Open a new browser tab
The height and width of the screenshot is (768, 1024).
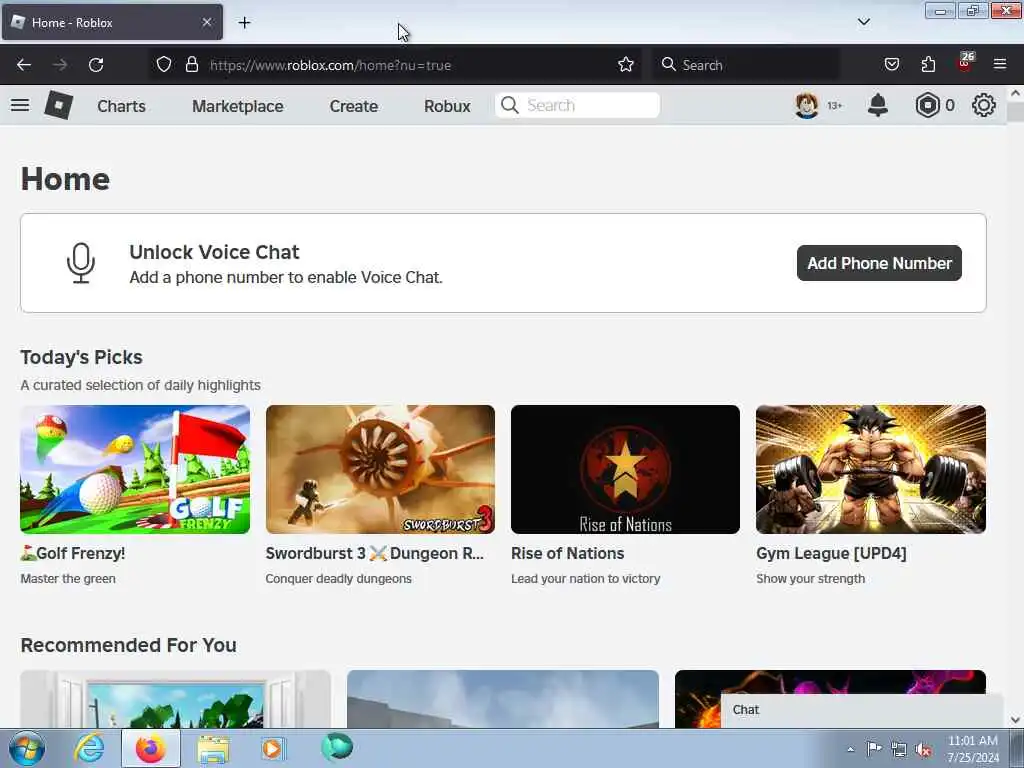[x=244, y=22]
